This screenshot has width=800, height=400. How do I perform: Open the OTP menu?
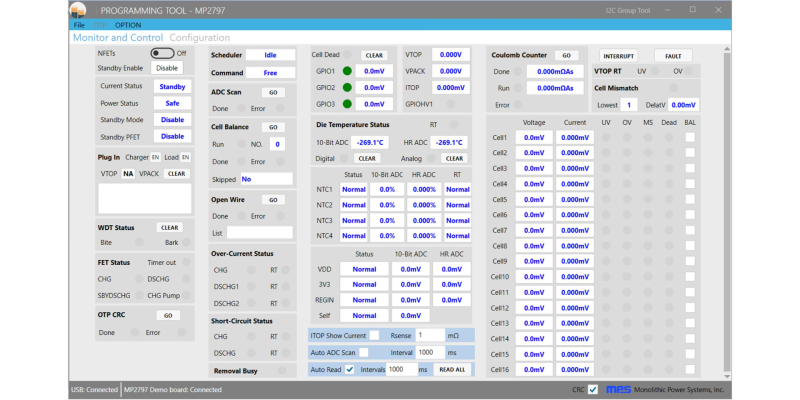click(x=99, y=25)
